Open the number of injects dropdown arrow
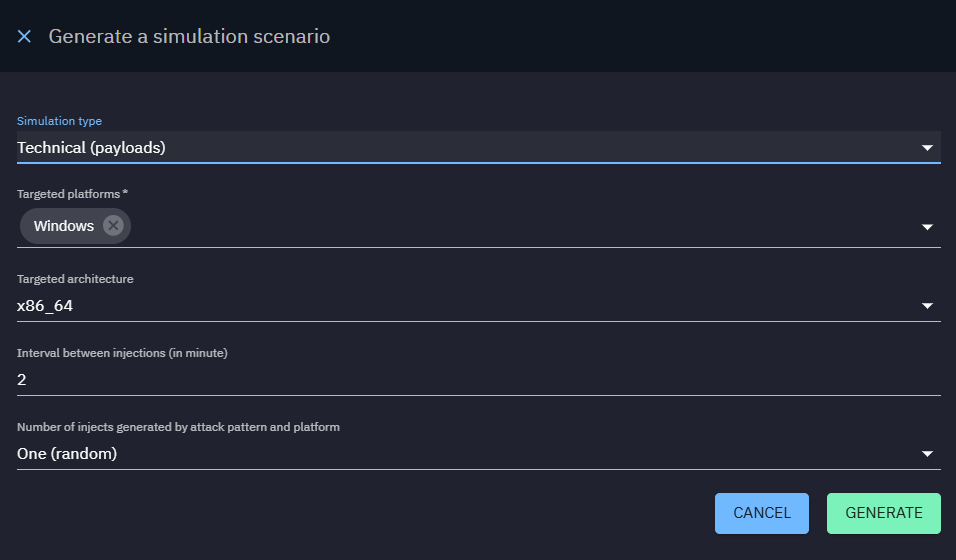The image size is (956, 560). coord(927,454)
